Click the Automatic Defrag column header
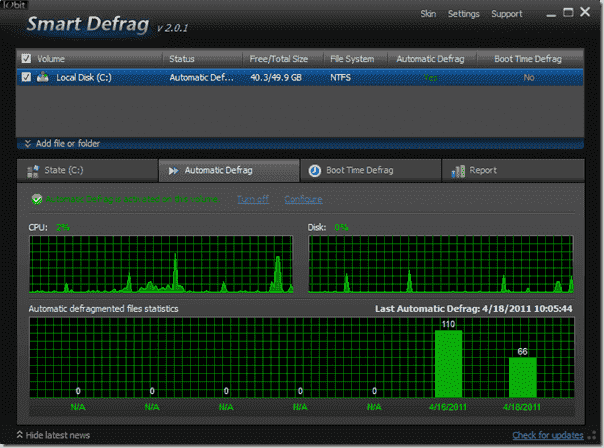 pos(430,59)
